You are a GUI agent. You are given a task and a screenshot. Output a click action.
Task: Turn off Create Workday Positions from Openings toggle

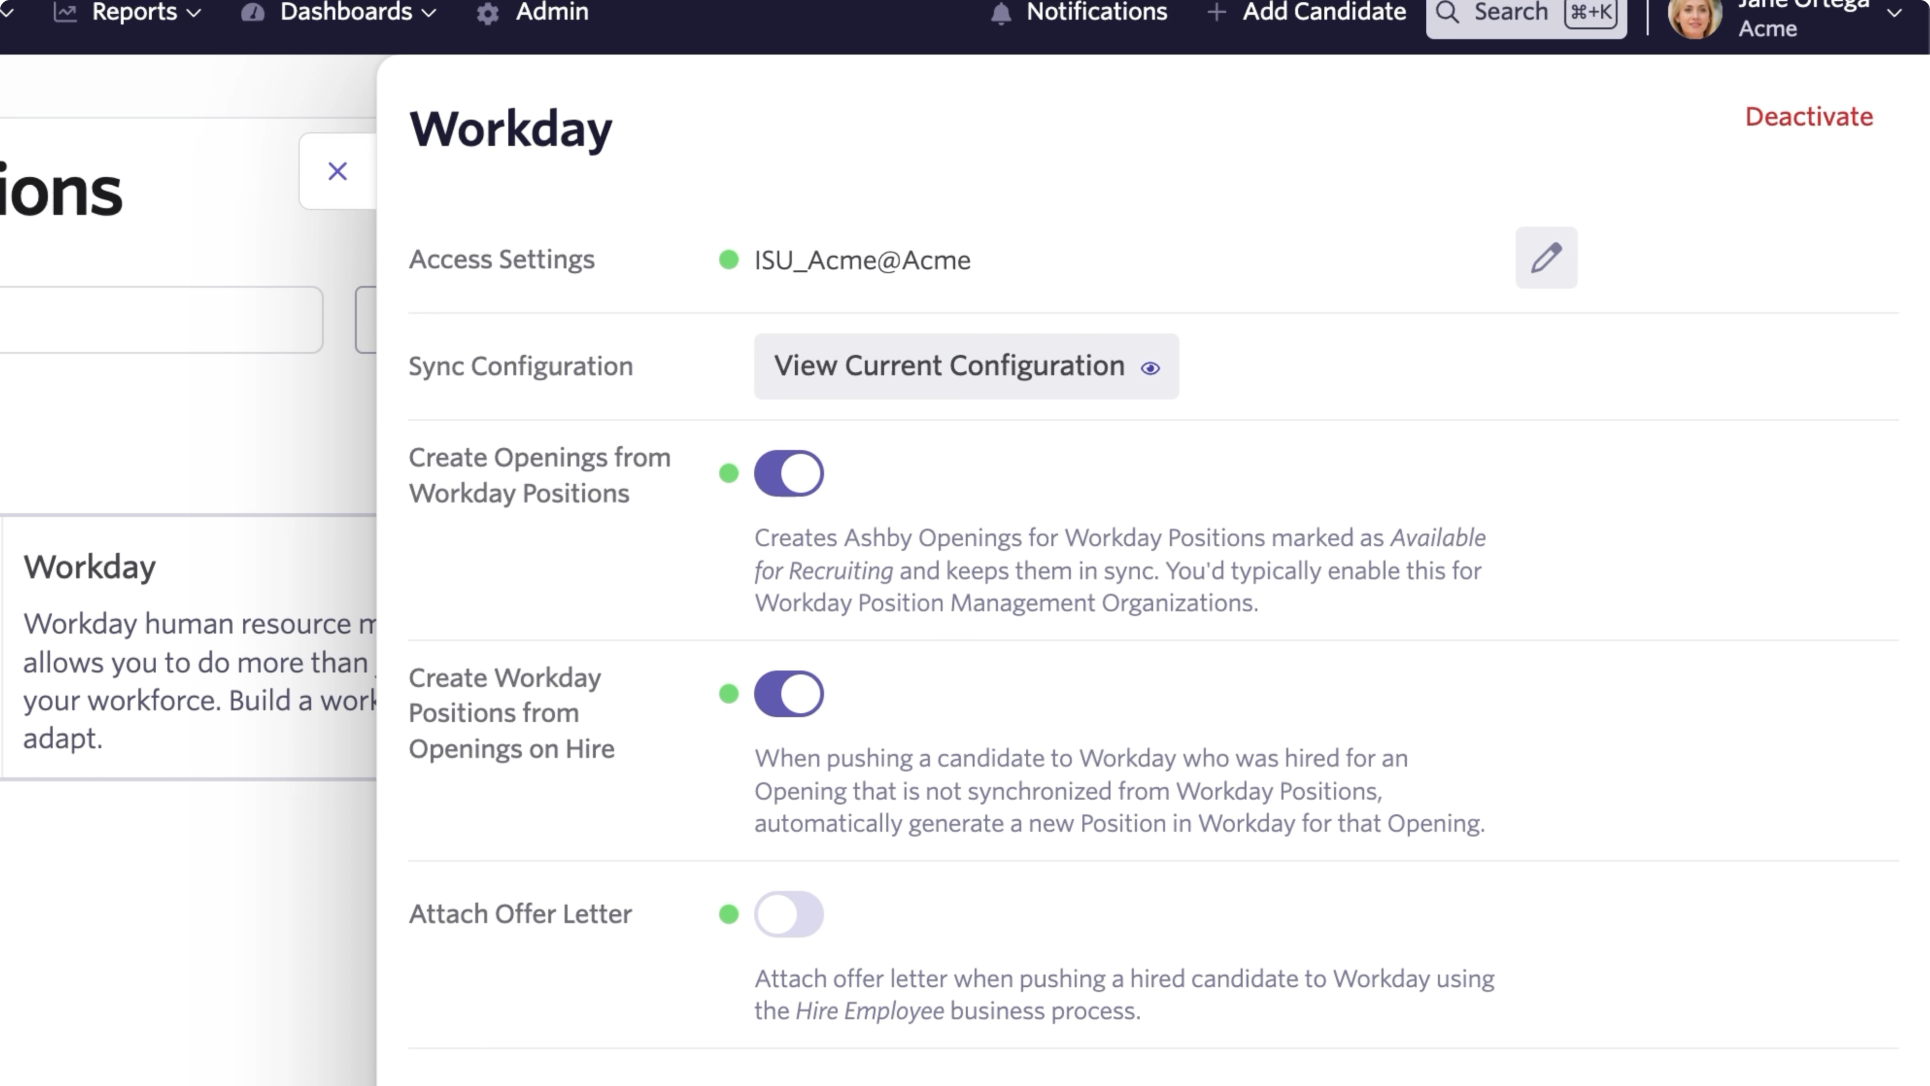click(788, 694)
